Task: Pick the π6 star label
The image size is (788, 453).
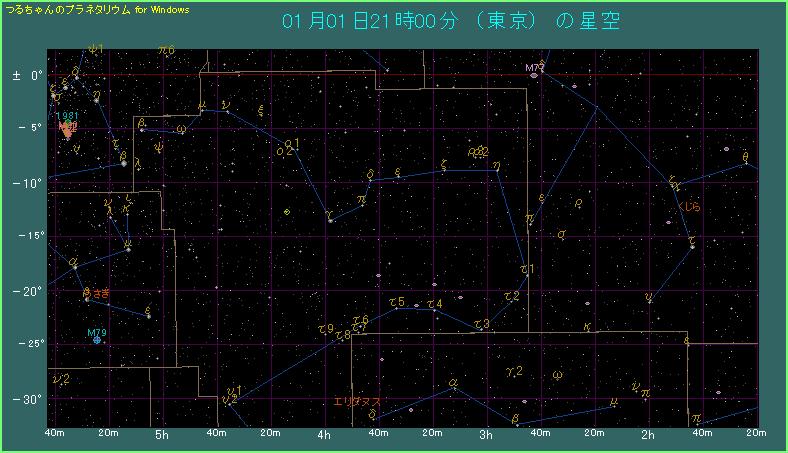Action: point(167,49)
